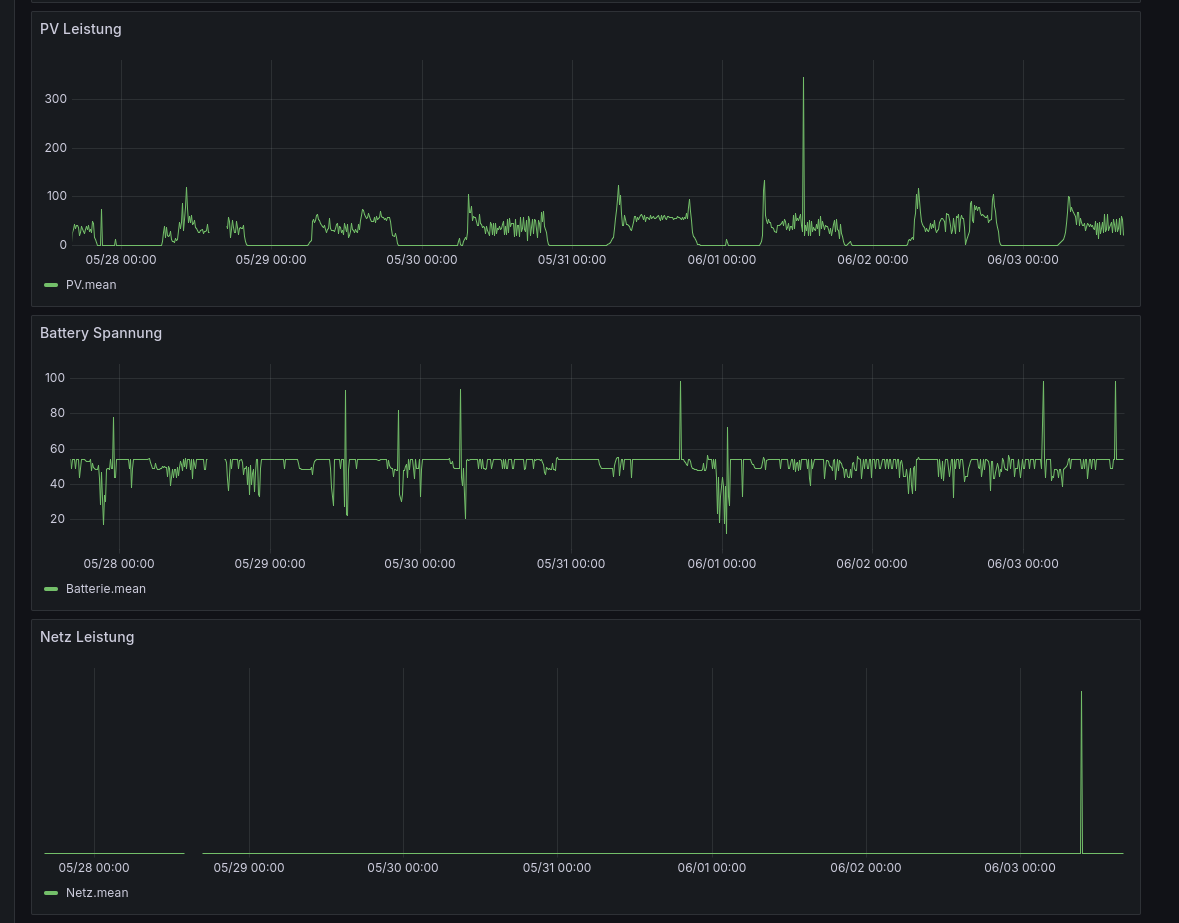Click the single tall spike in Netz Leistung

[x=1081, y=694]
